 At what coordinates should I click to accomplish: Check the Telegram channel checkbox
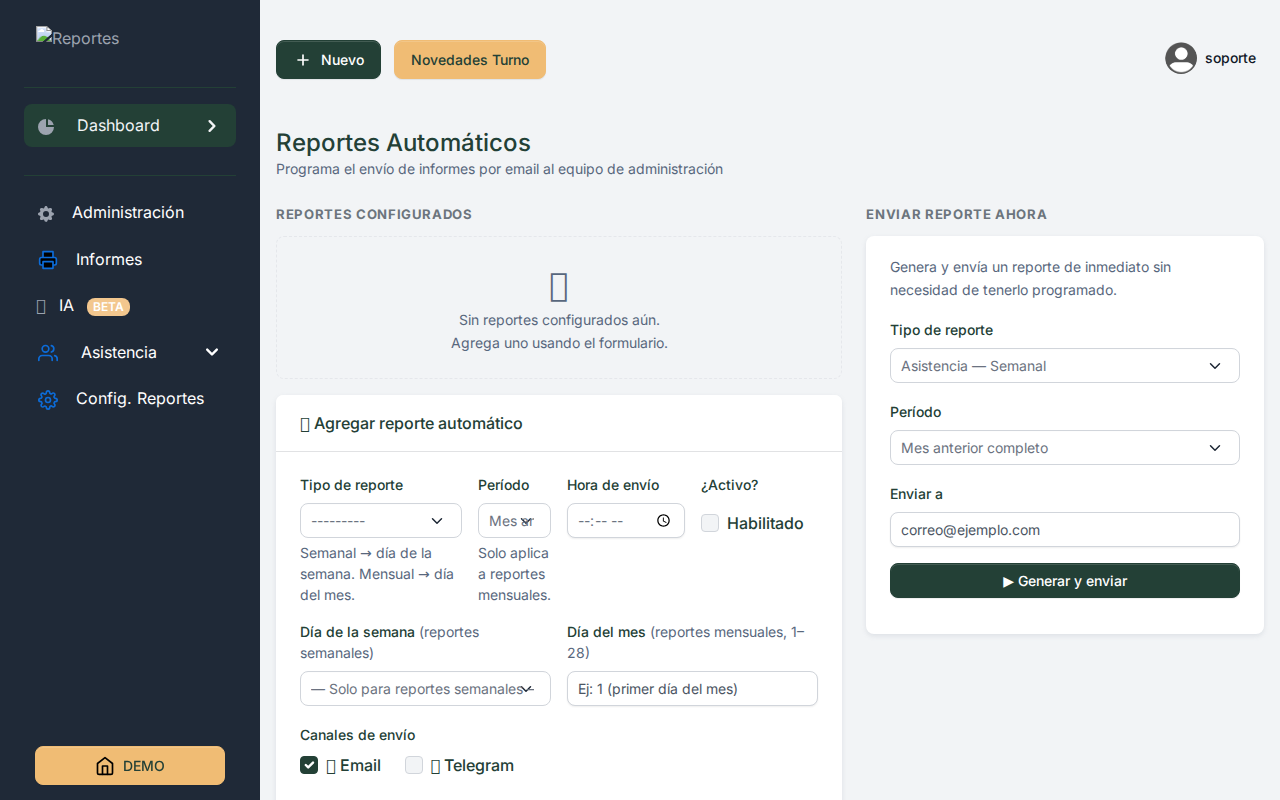coord(414,765)
